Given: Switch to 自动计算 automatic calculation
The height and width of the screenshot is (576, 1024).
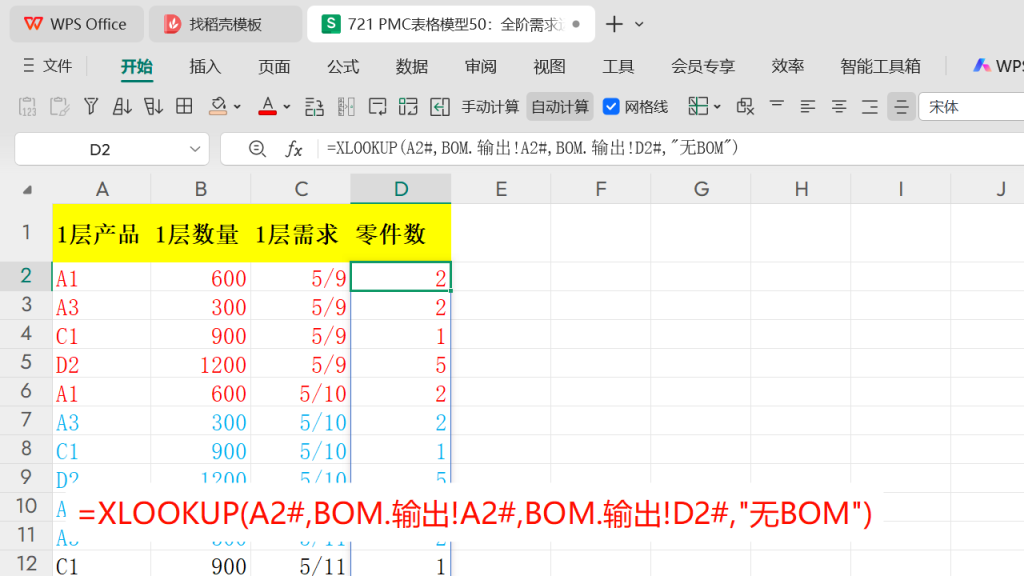Looking at the screenshot, I should coord(560,107).
